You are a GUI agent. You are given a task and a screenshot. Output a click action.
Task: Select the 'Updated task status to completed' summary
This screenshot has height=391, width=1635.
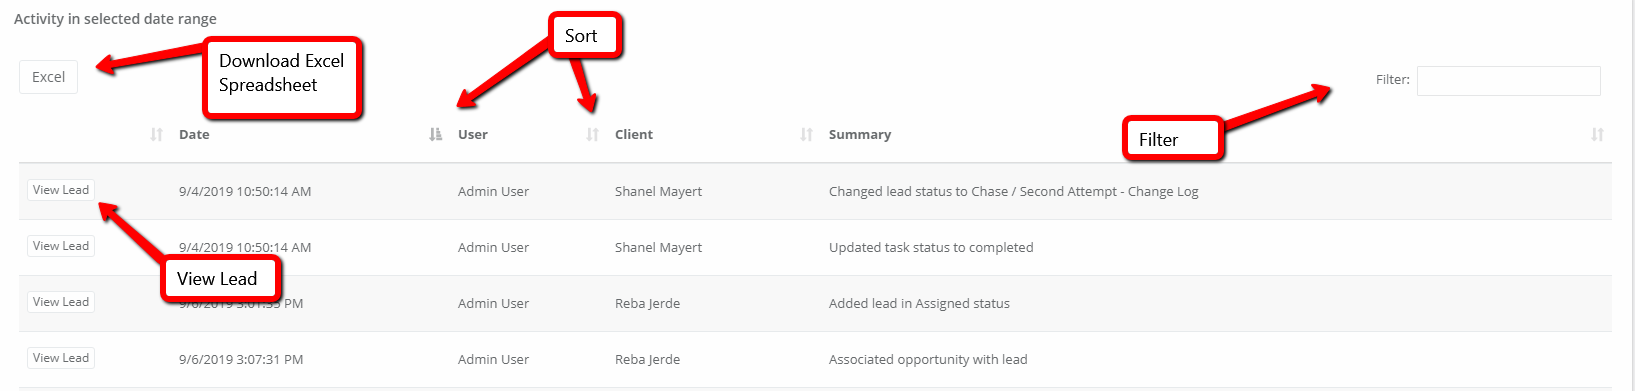931,247
